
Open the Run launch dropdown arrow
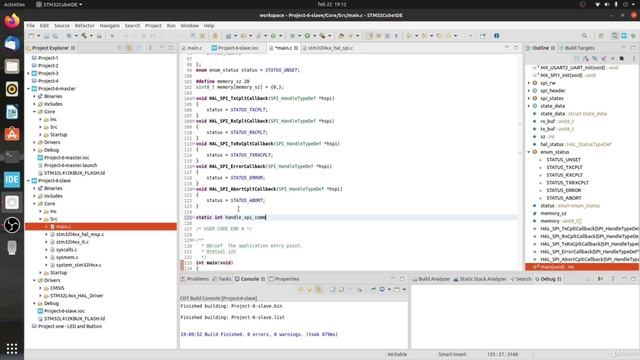pos(314,36)
